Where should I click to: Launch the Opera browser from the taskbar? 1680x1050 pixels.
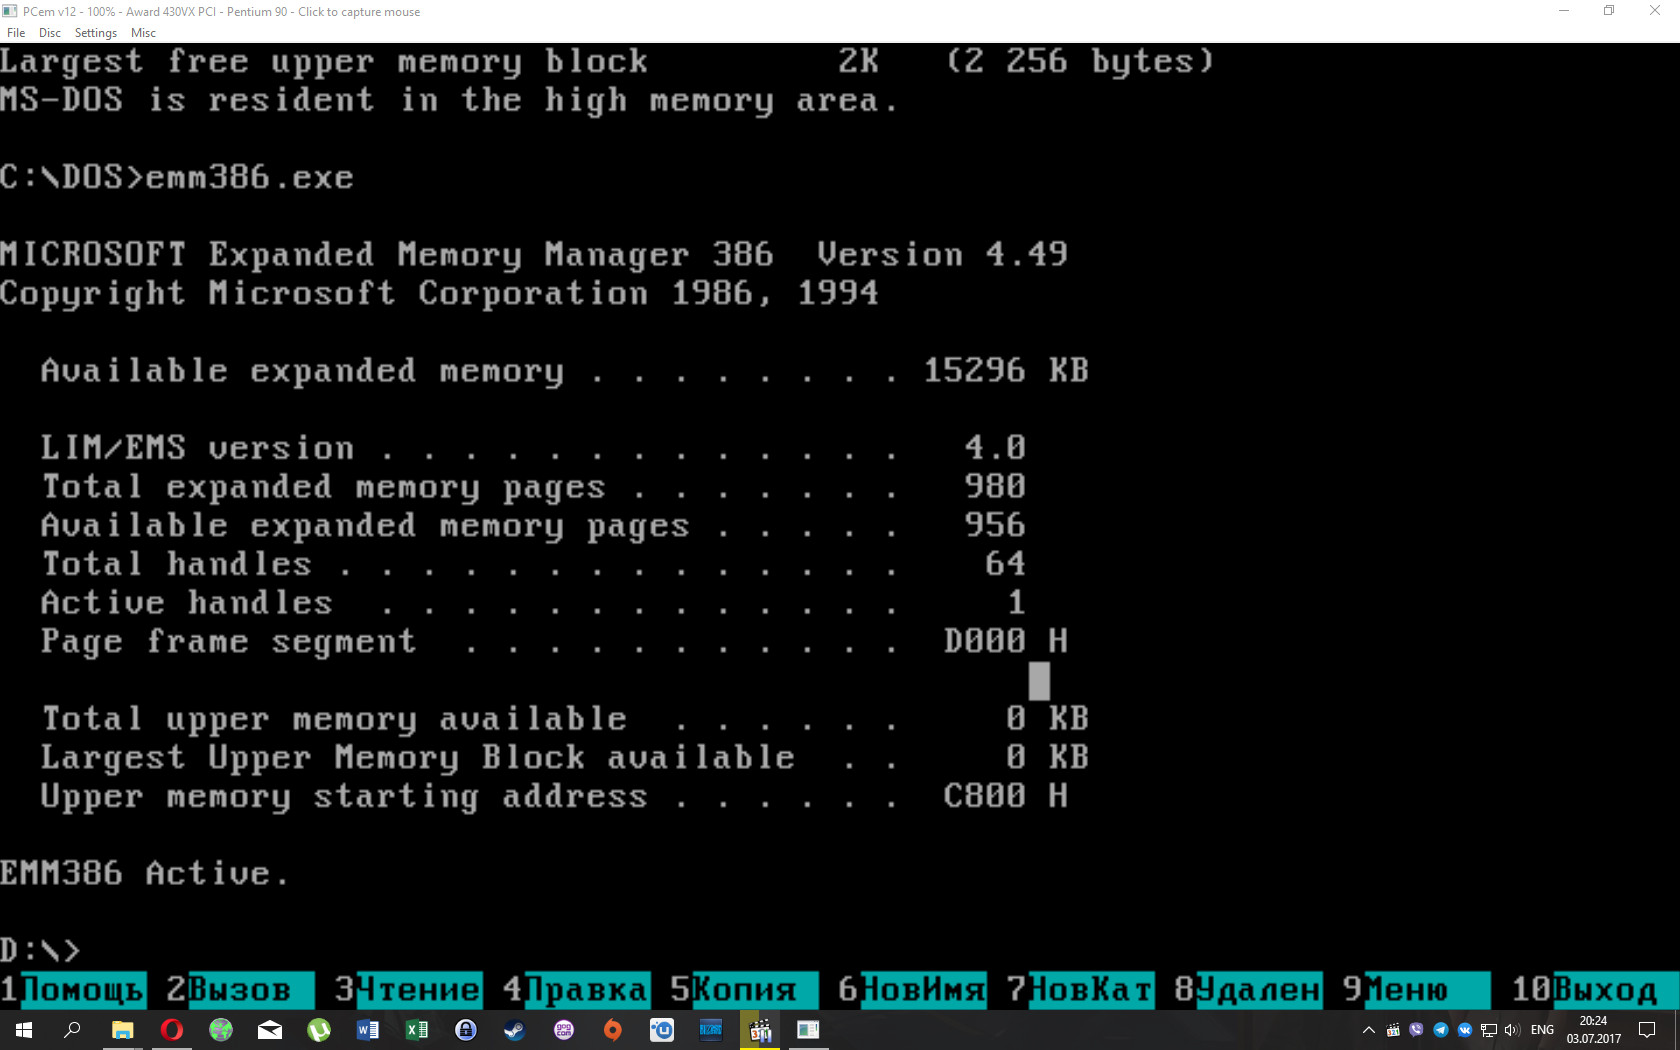[x=171, y=1030]
